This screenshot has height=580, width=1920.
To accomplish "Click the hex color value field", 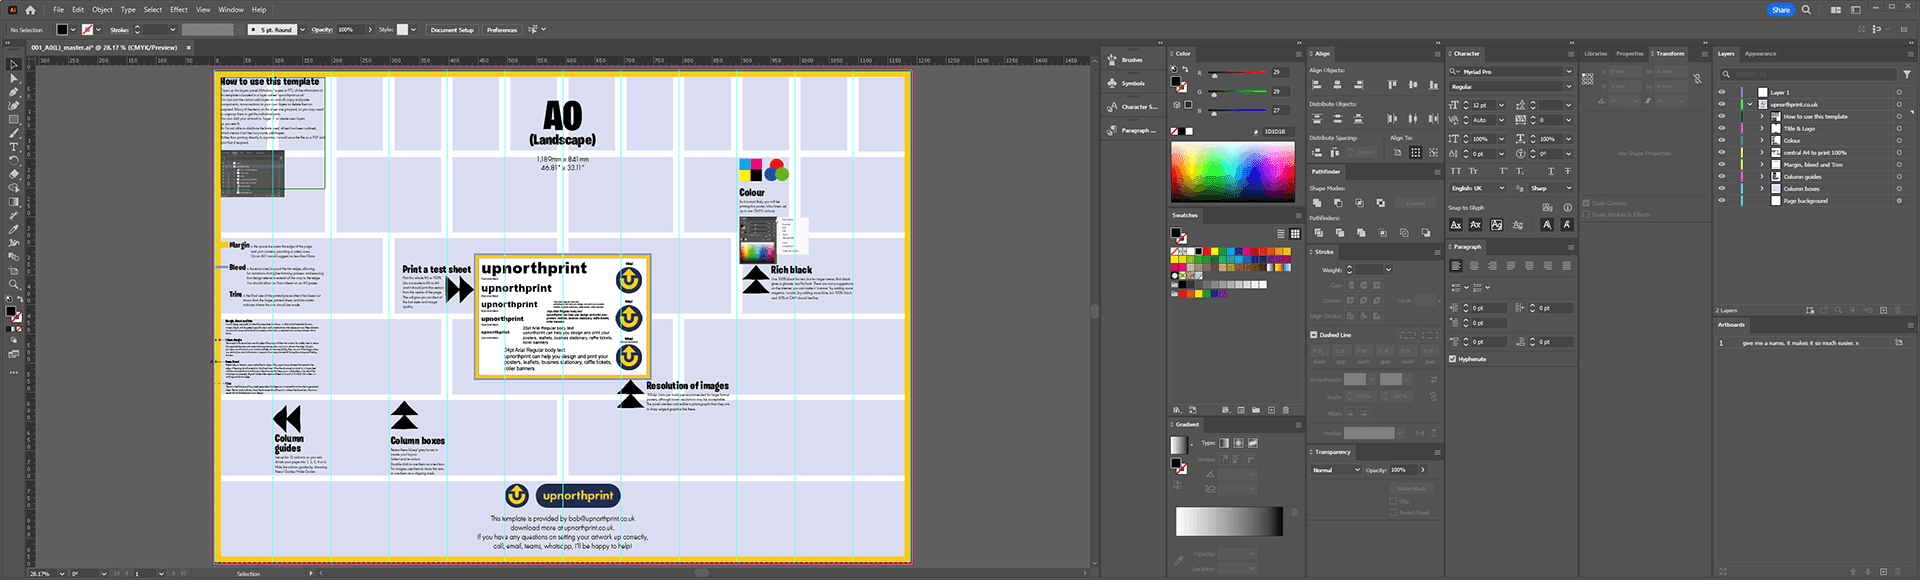I will 1277,131.
